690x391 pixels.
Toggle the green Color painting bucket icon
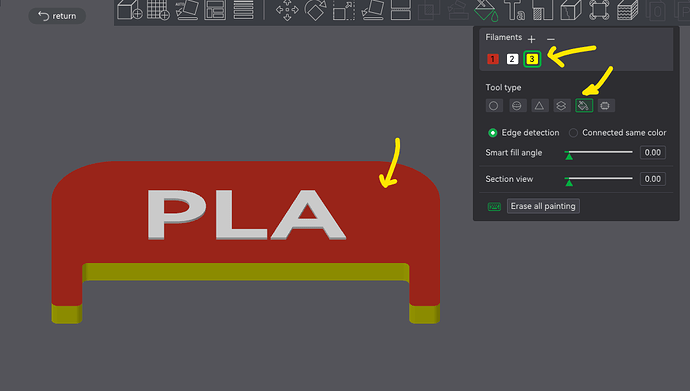[485, 11]
